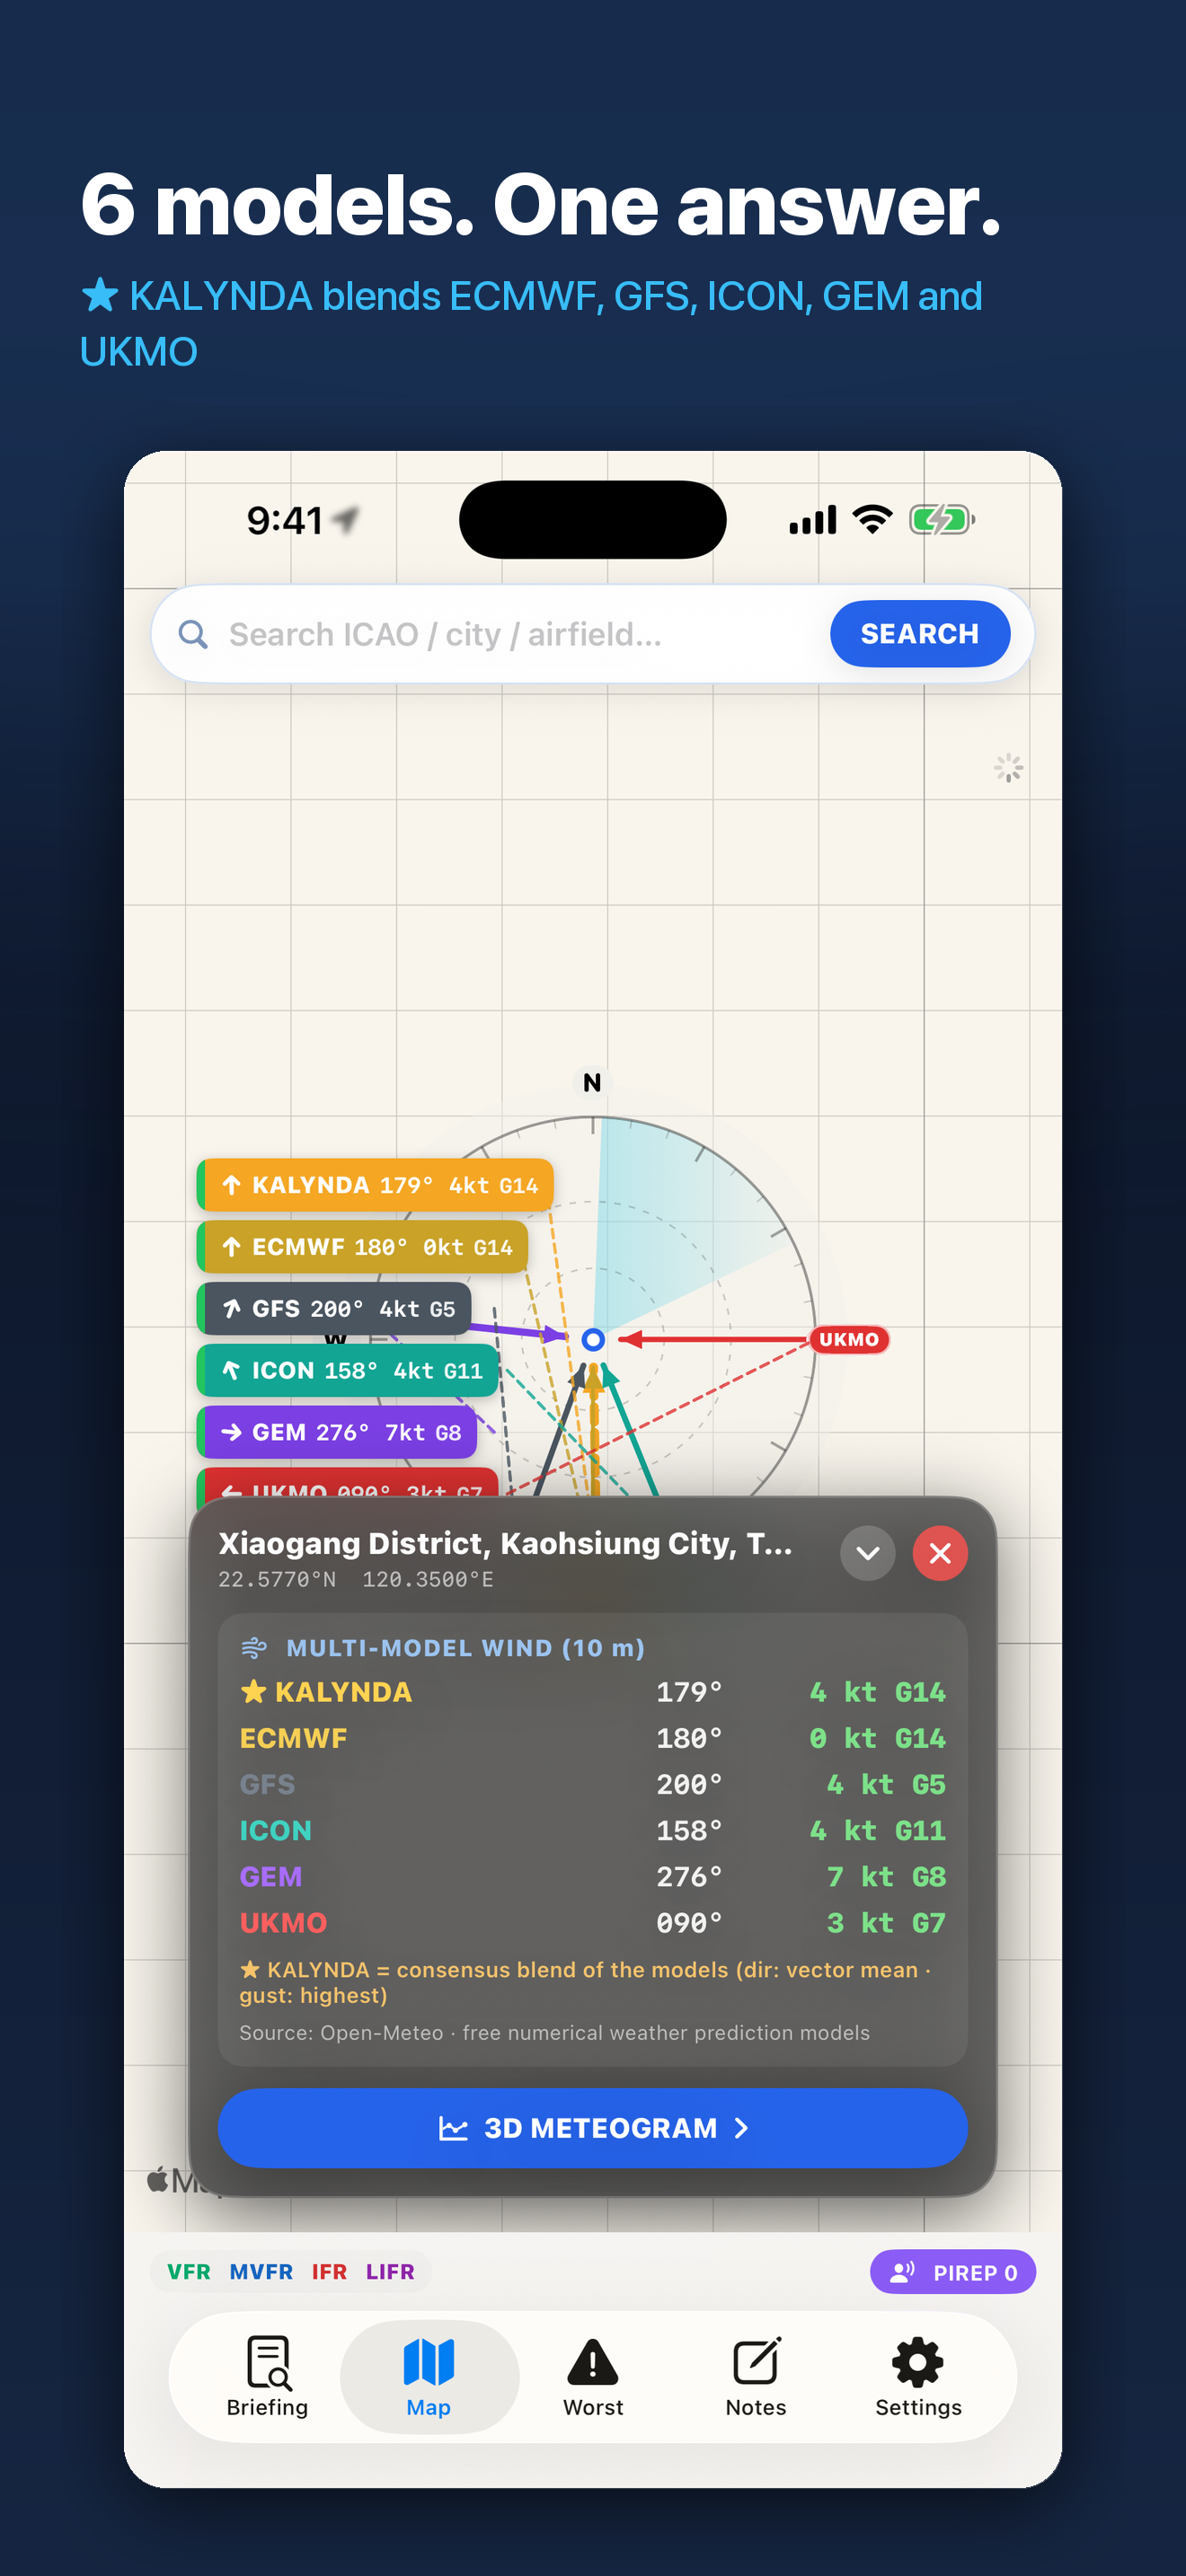Switch to the Map tab
Image resolution: width=1186 pixels, height=2576 pixels.
pos(429,2377)
